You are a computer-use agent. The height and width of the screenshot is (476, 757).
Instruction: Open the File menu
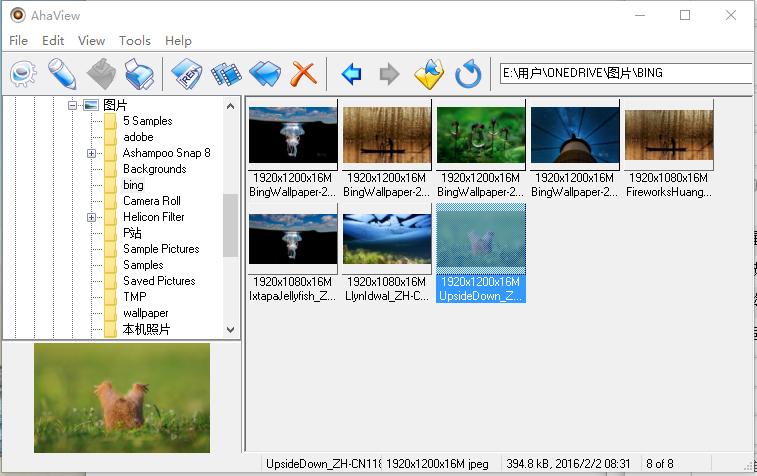pyautogui.click(x=18, y=41)
